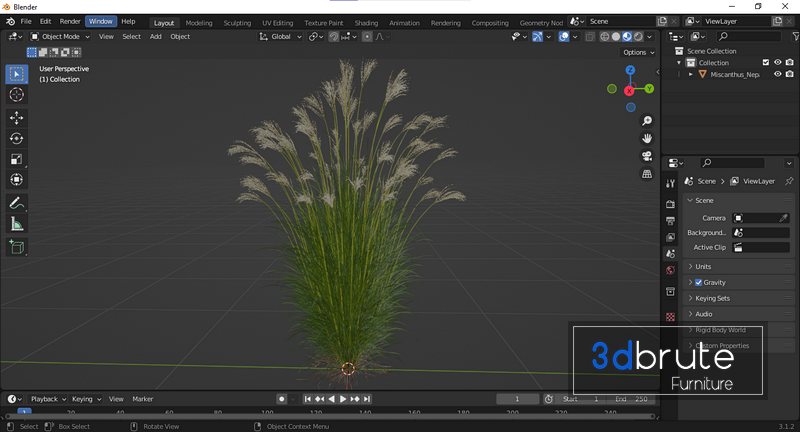This screenshot has height=432, width=800.
Task: Open the Output properties tab
Action: (x=670, y=221)
